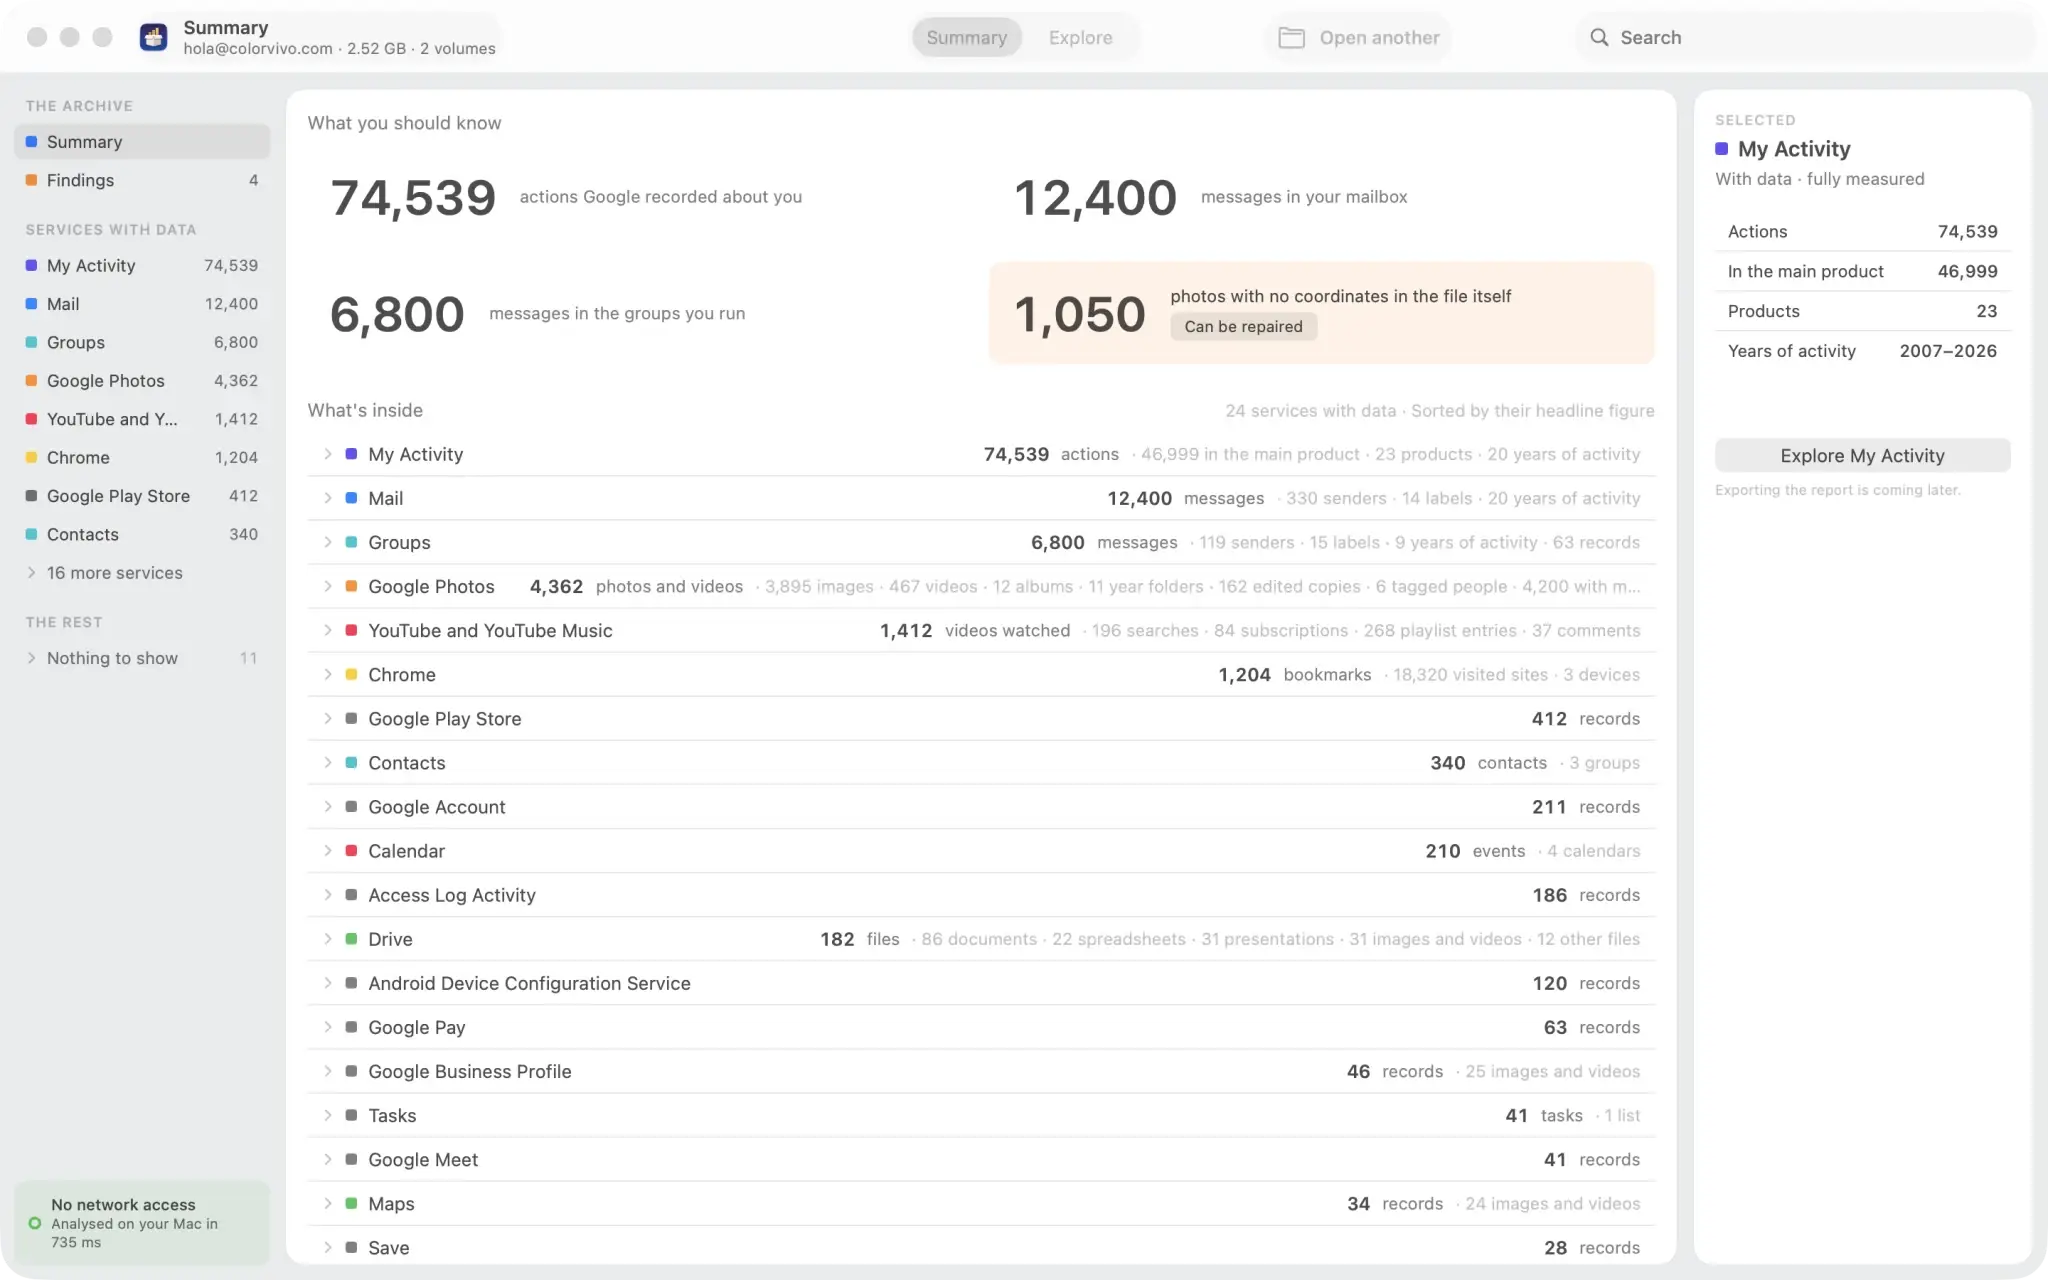Expand the Contacts row chevron in the list
The height and width of the screenshot is (1280, 2048).
tap(327, 762)
